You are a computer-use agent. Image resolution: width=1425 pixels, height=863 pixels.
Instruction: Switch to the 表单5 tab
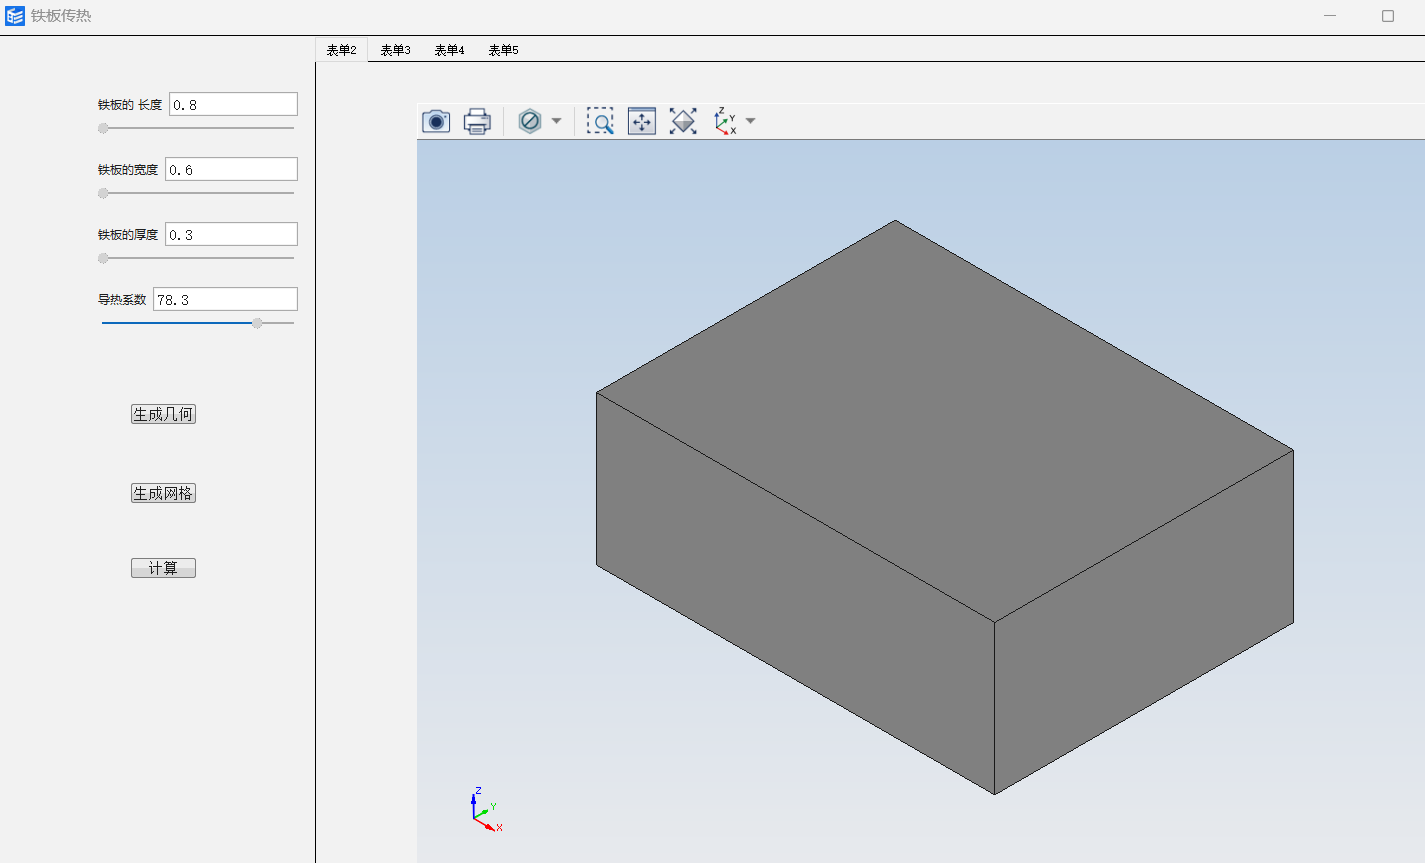[x=504, y=50]
